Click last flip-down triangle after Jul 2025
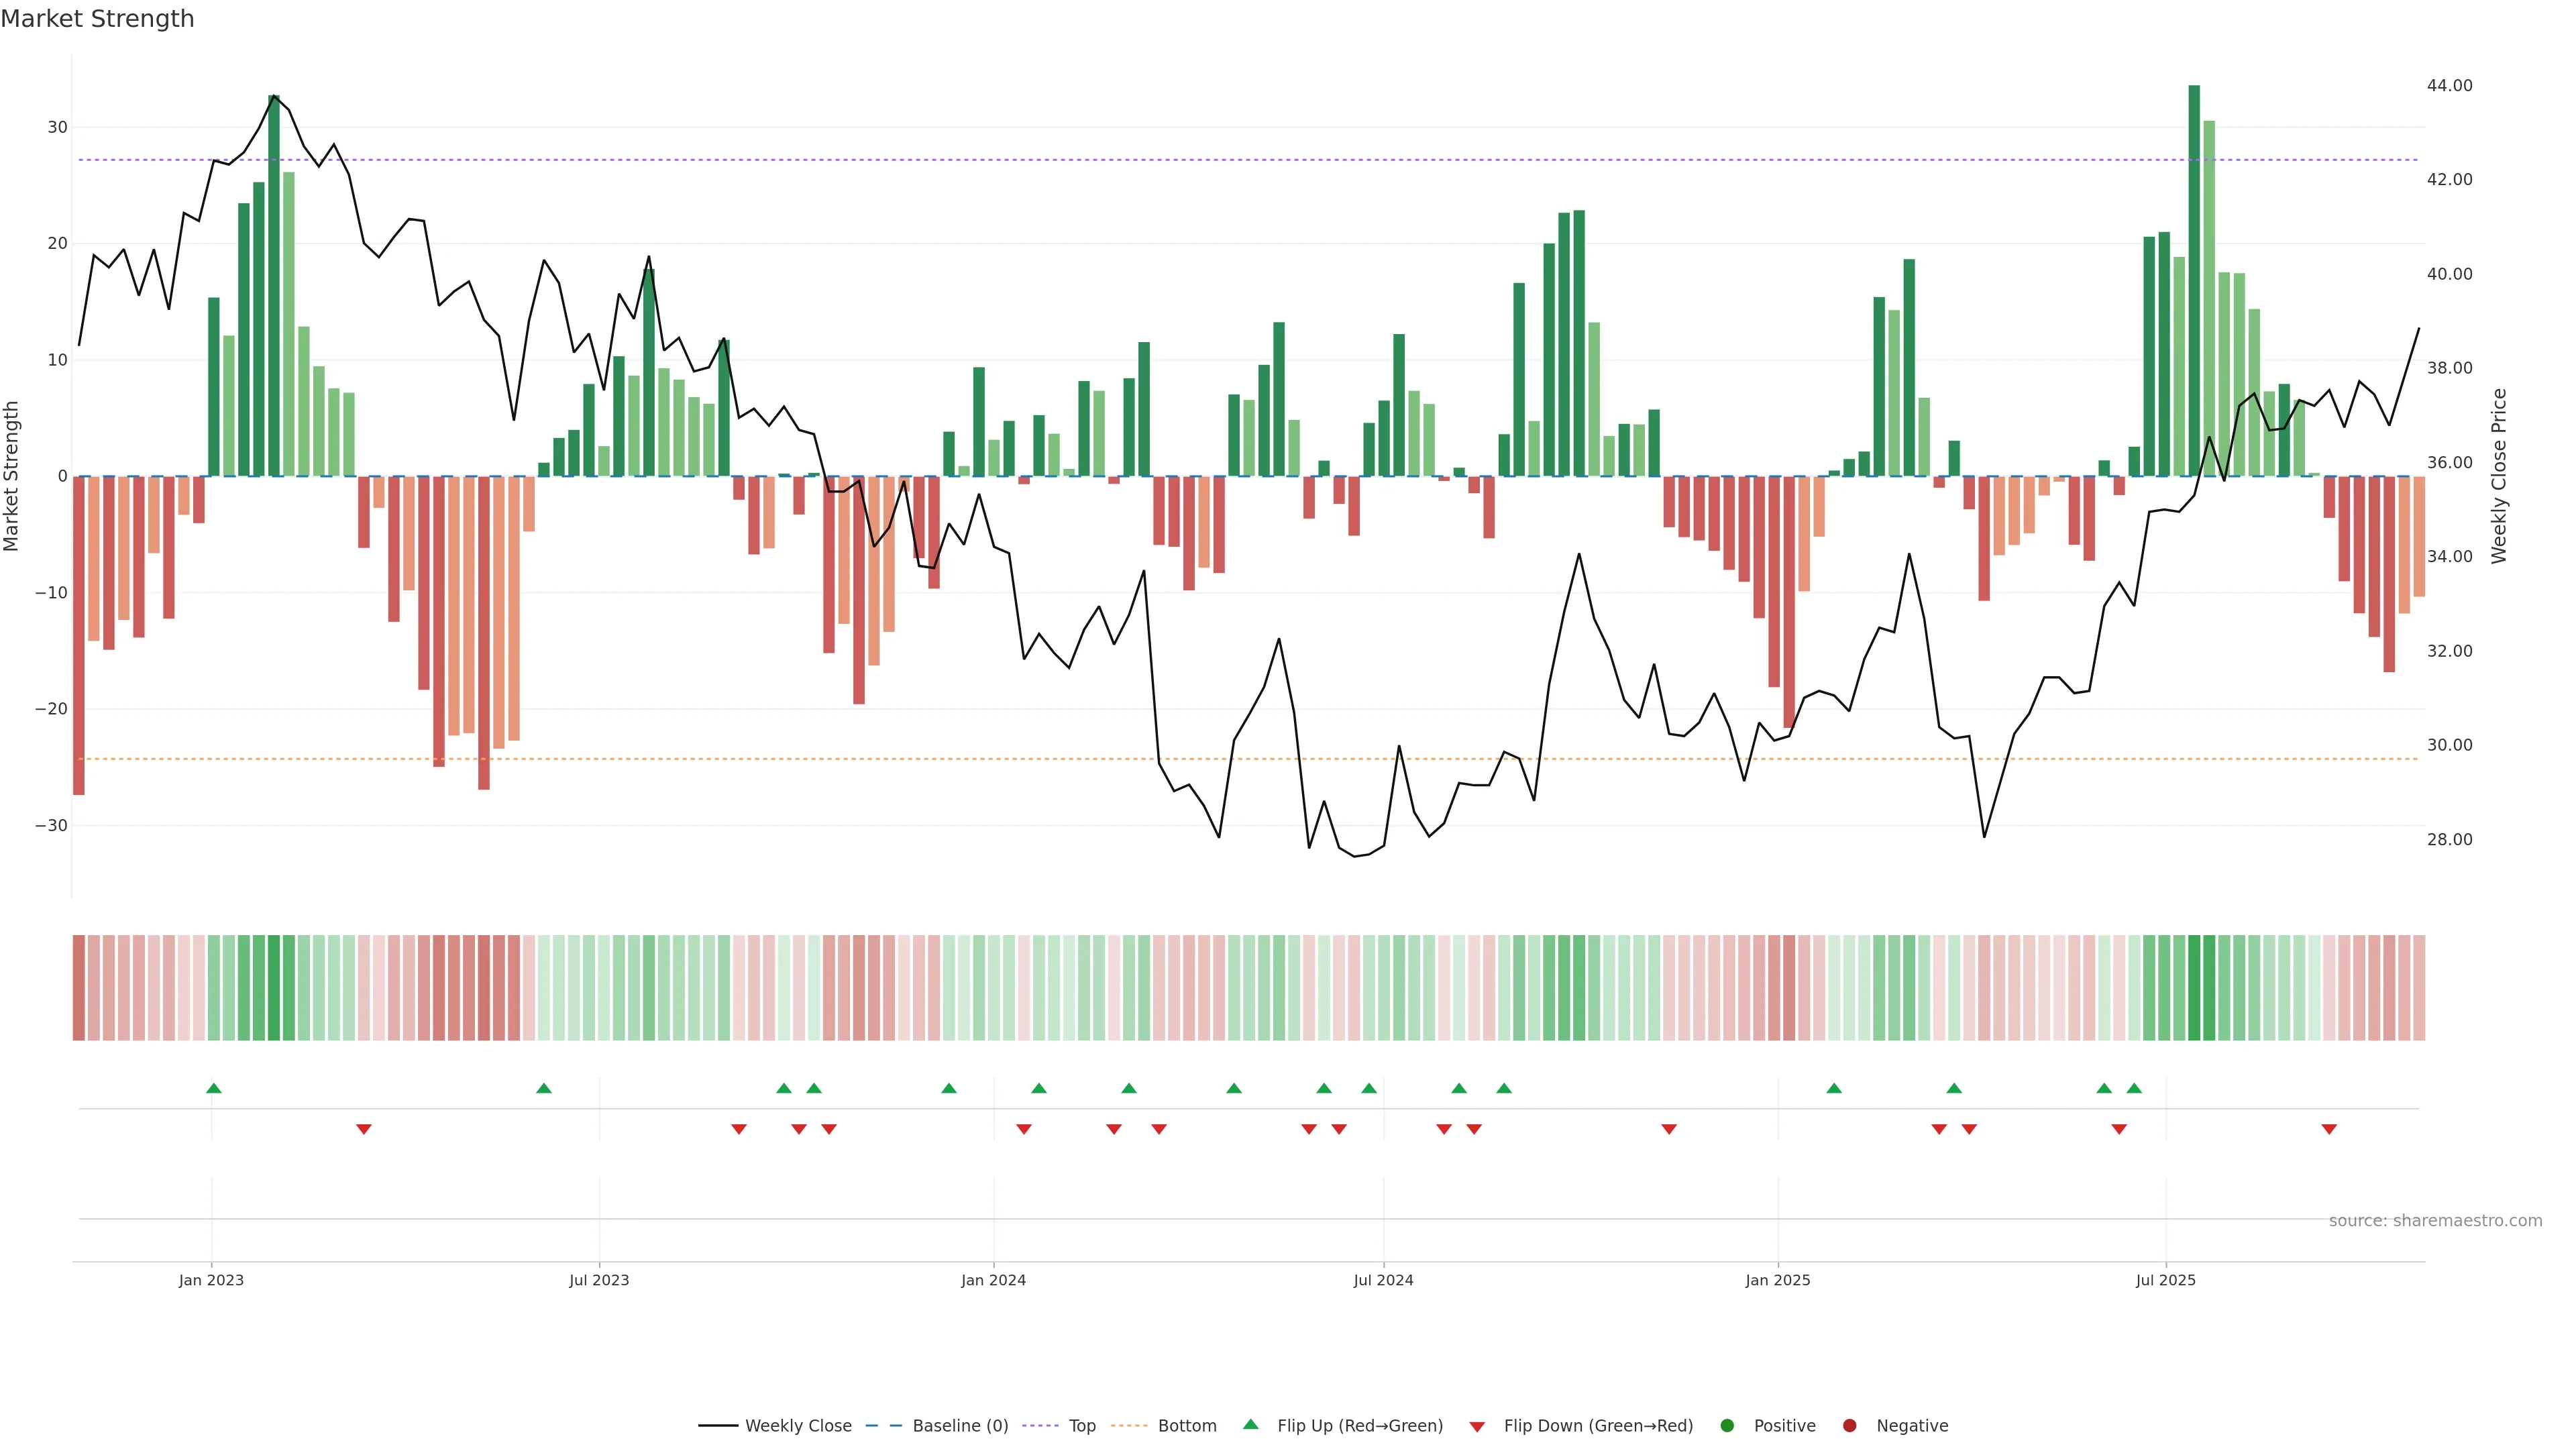This screenshot has width=2576, height=1449. point(2329,1129)
